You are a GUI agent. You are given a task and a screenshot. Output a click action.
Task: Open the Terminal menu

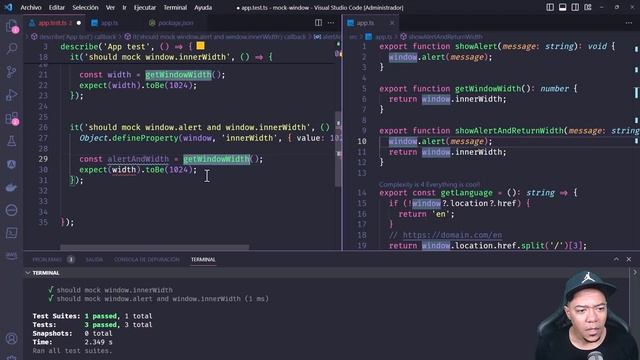175,7
